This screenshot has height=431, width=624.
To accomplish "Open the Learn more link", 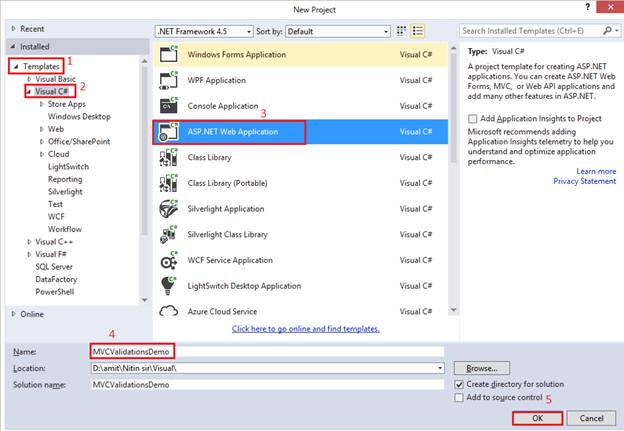I will pyautogui.click(x=596, y=171).
